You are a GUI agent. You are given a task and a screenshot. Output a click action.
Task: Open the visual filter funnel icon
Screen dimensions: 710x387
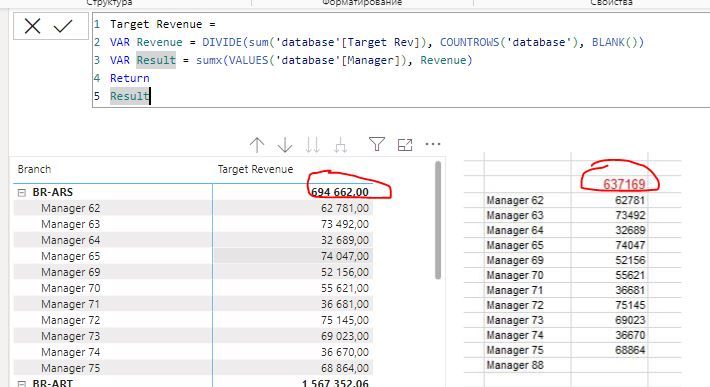tap(377, 144)
